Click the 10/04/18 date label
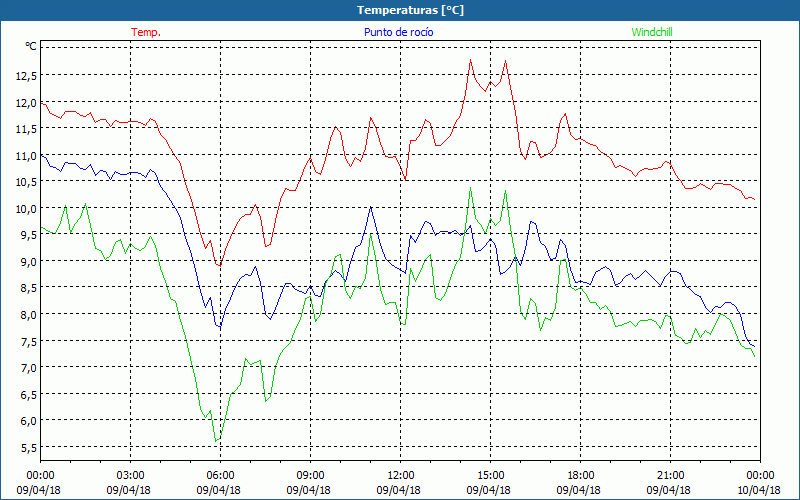 click(758, 490)
